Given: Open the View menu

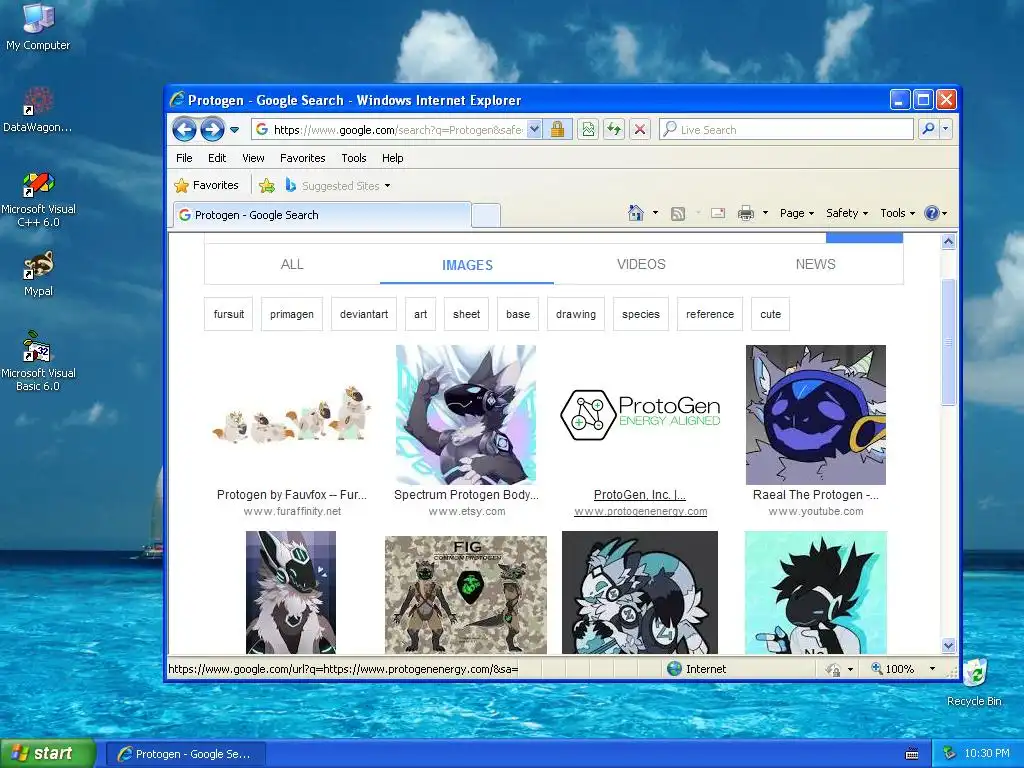Looking at the screenshot, I should tap(253, 158).
